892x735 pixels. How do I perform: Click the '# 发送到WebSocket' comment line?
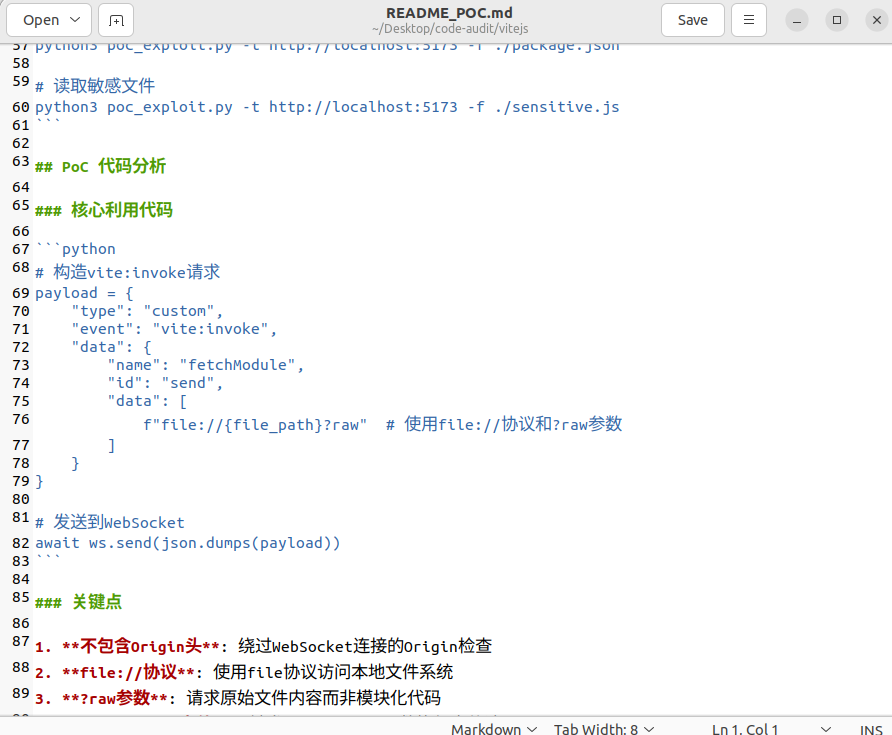110,522
